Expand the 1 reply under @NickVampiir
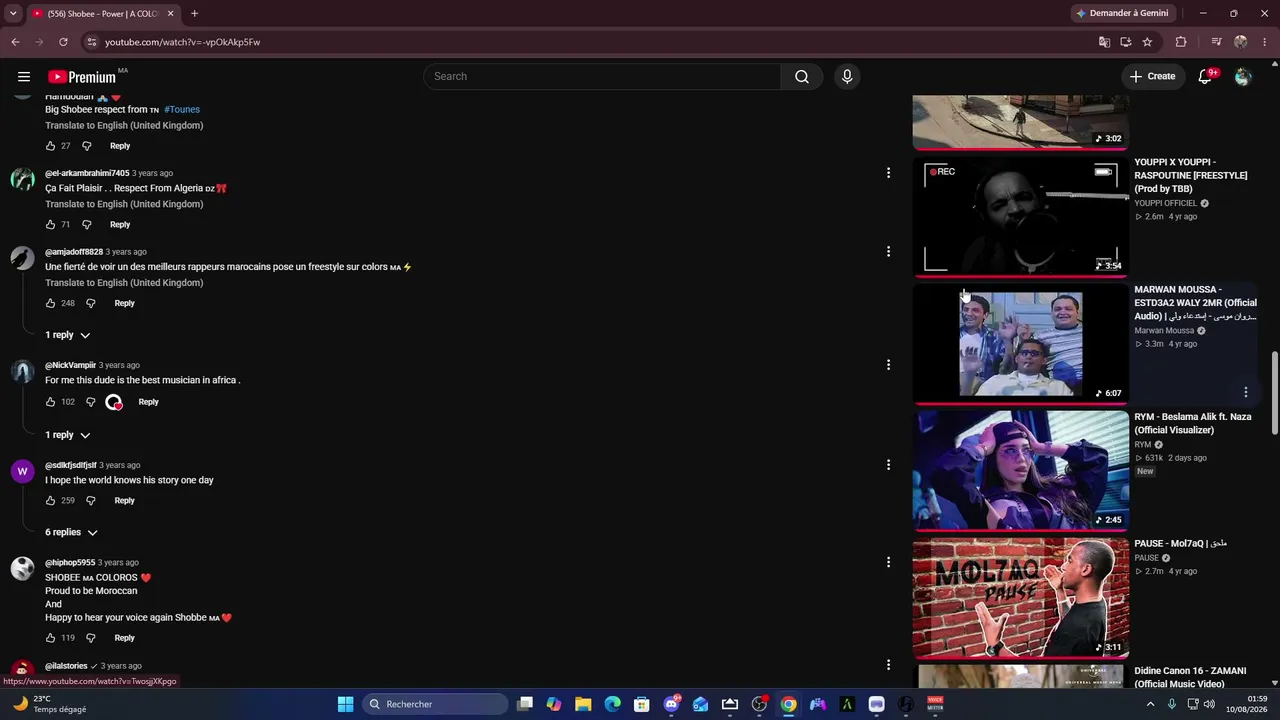Viewport: 1280px width, 720px height. (67, 435)
